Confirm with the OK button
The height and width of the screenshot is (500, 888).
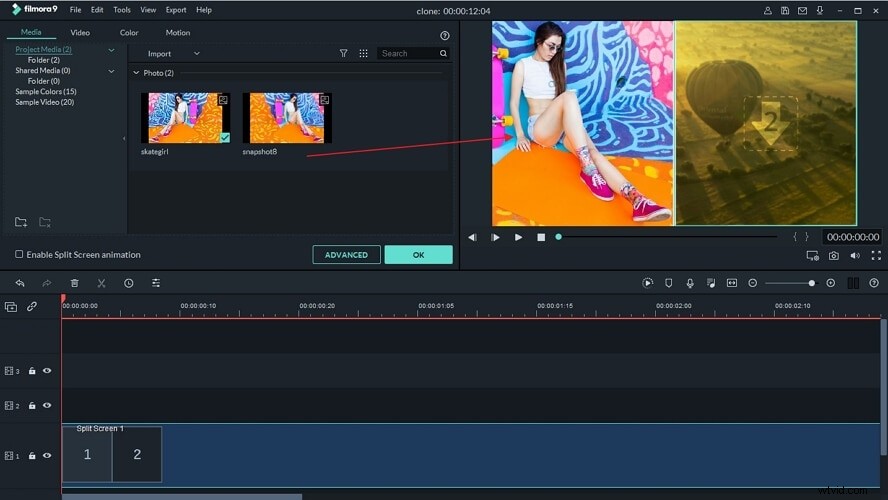(x=419, y=255)
